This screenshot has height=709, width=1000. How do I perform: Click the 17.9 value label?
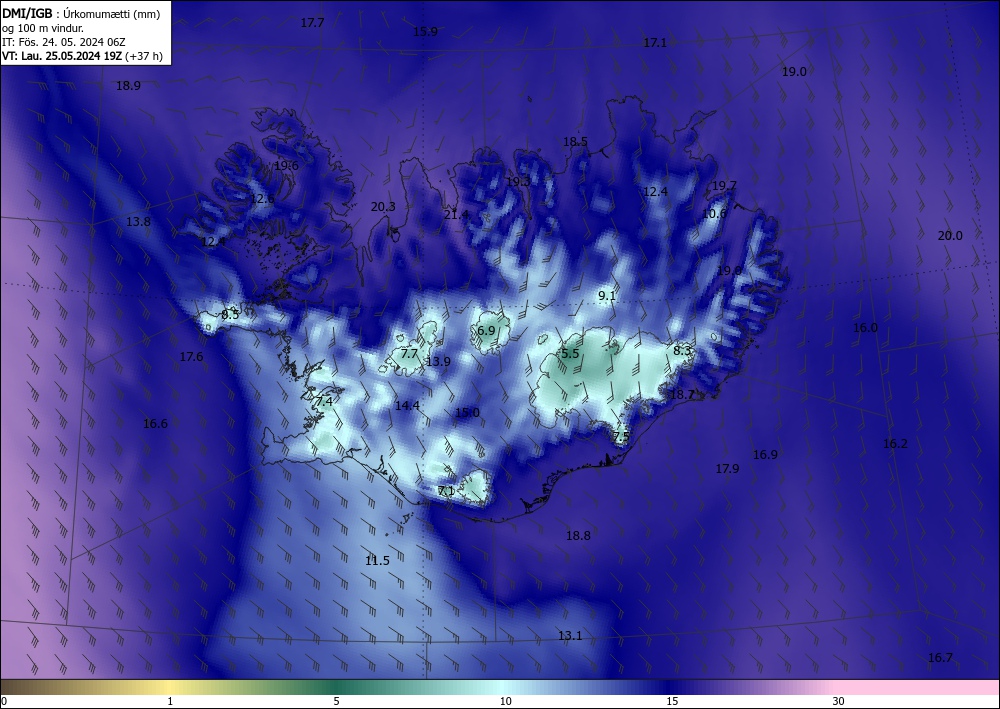[727, 469]
